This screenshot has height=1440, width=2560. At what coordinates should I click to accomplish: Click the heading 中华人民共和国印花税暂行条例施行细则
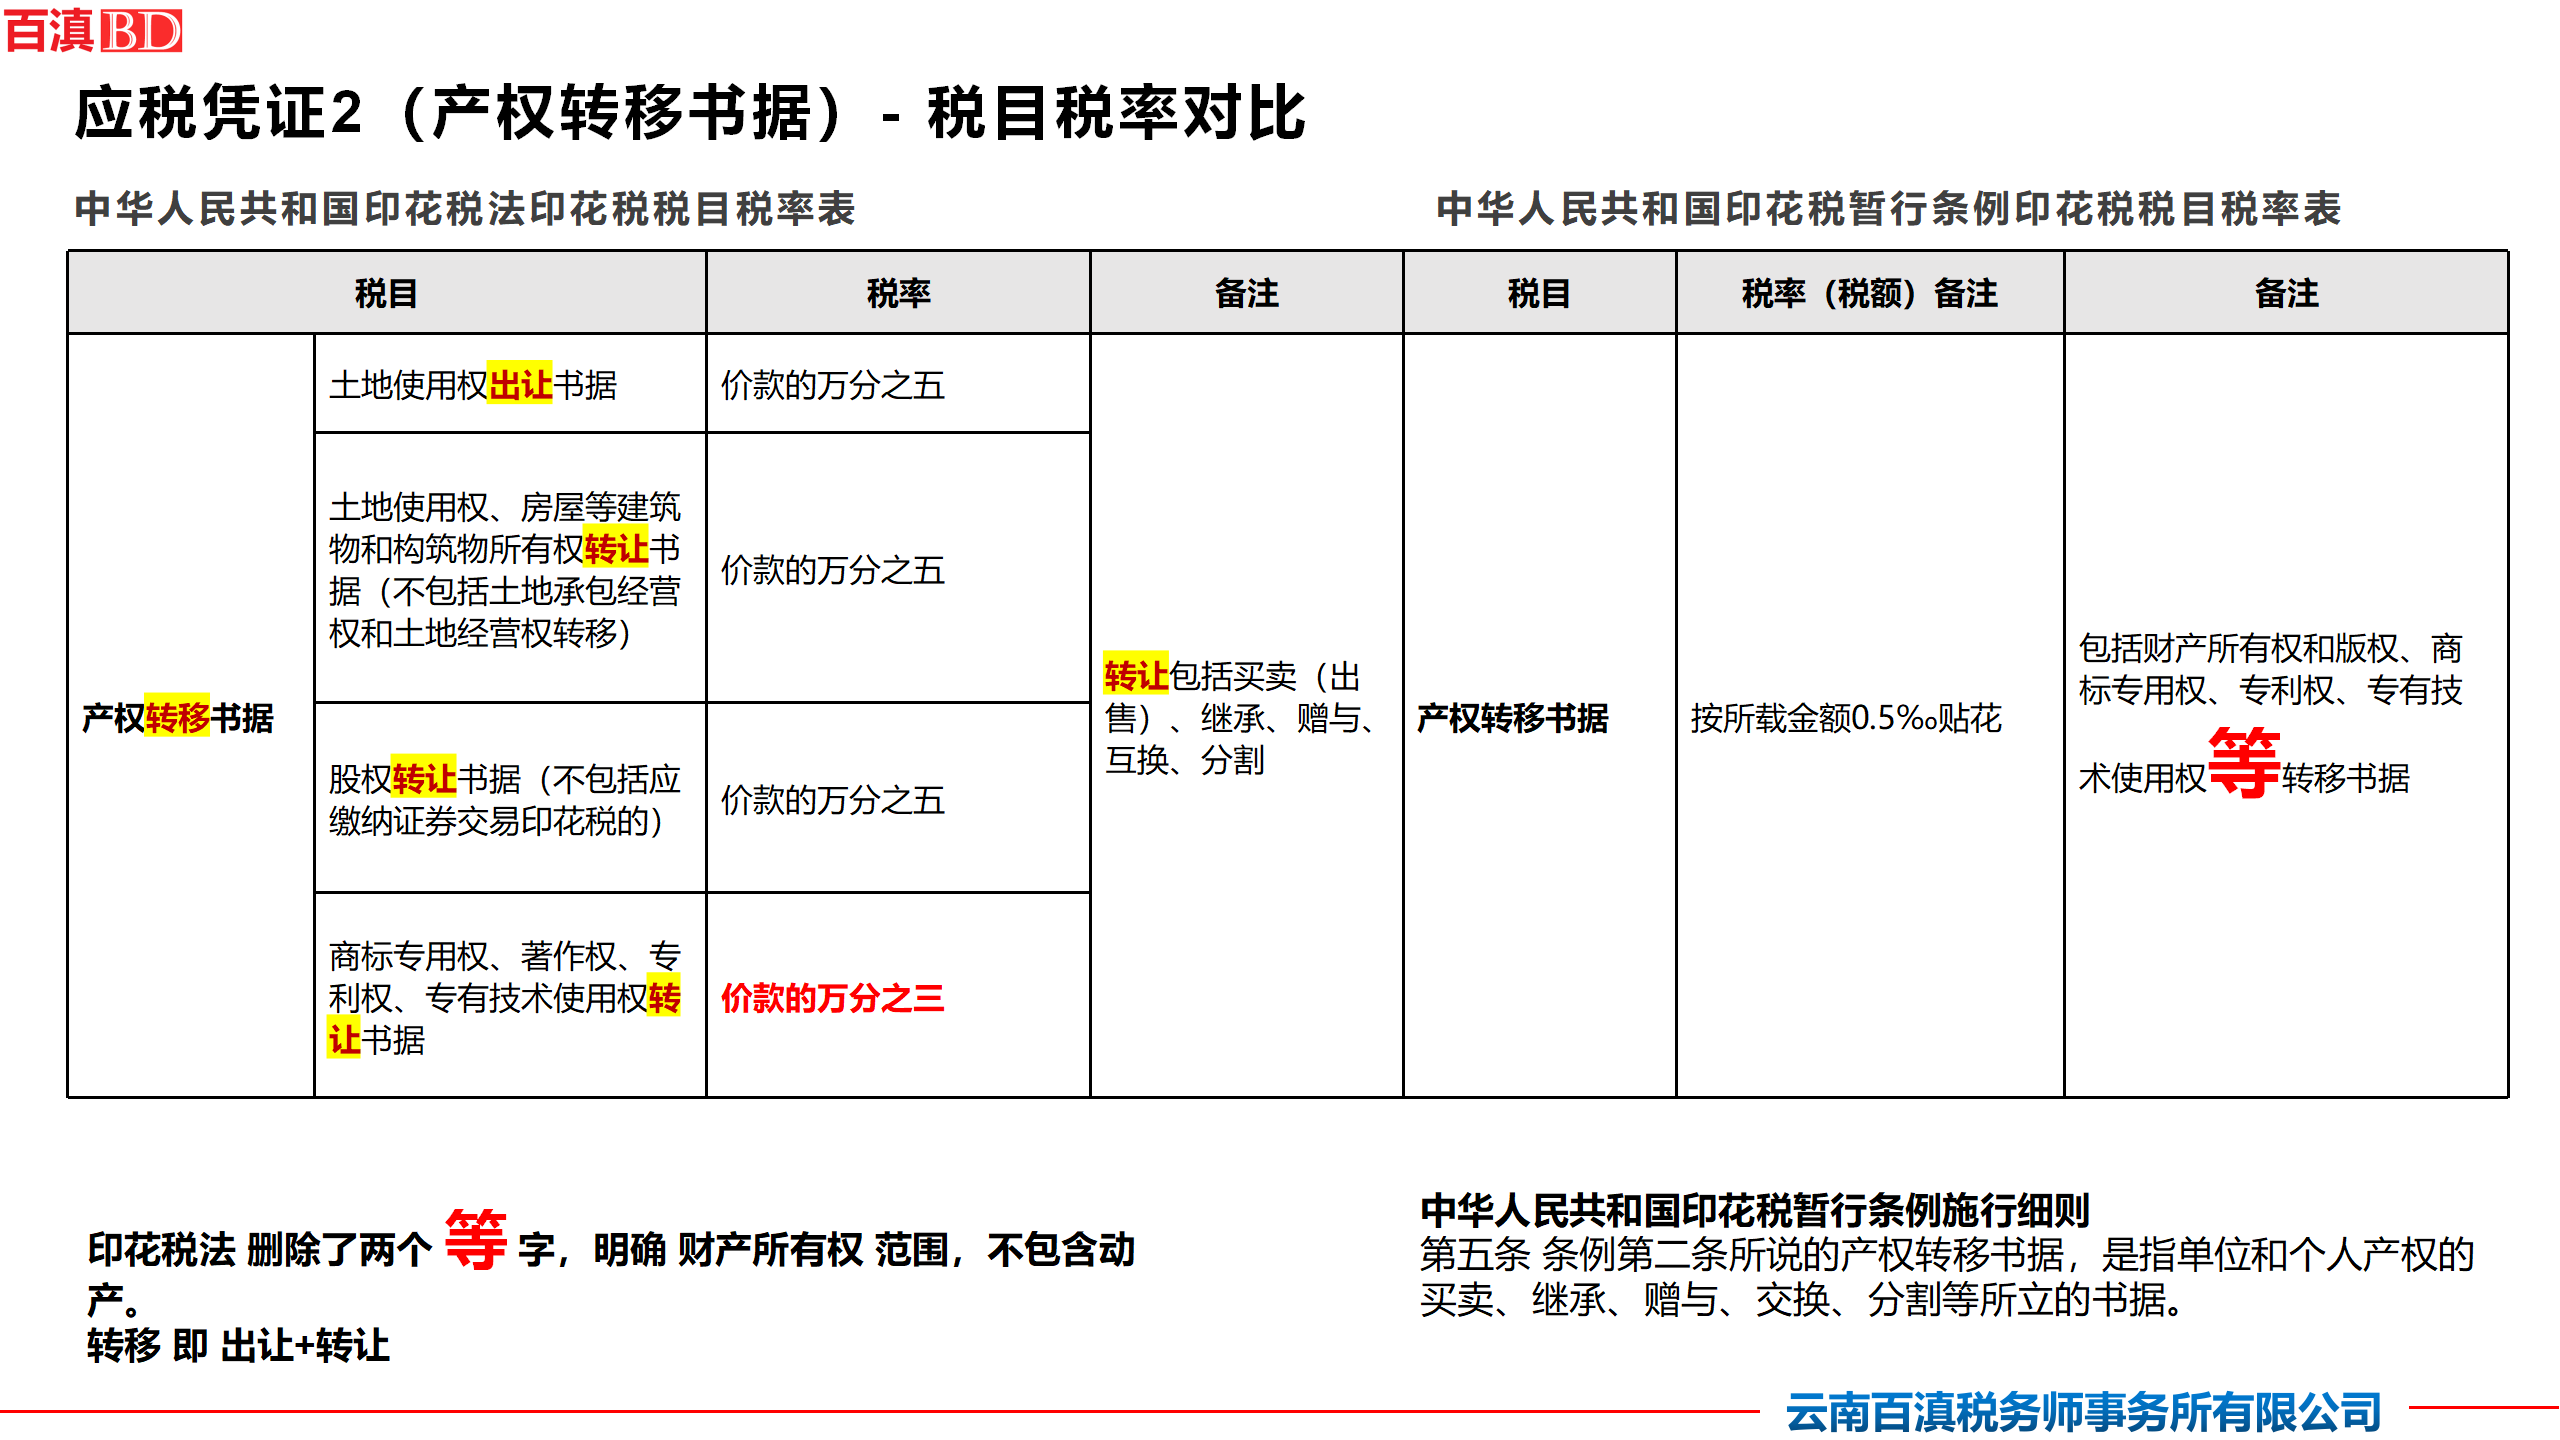(1755, 1210)
